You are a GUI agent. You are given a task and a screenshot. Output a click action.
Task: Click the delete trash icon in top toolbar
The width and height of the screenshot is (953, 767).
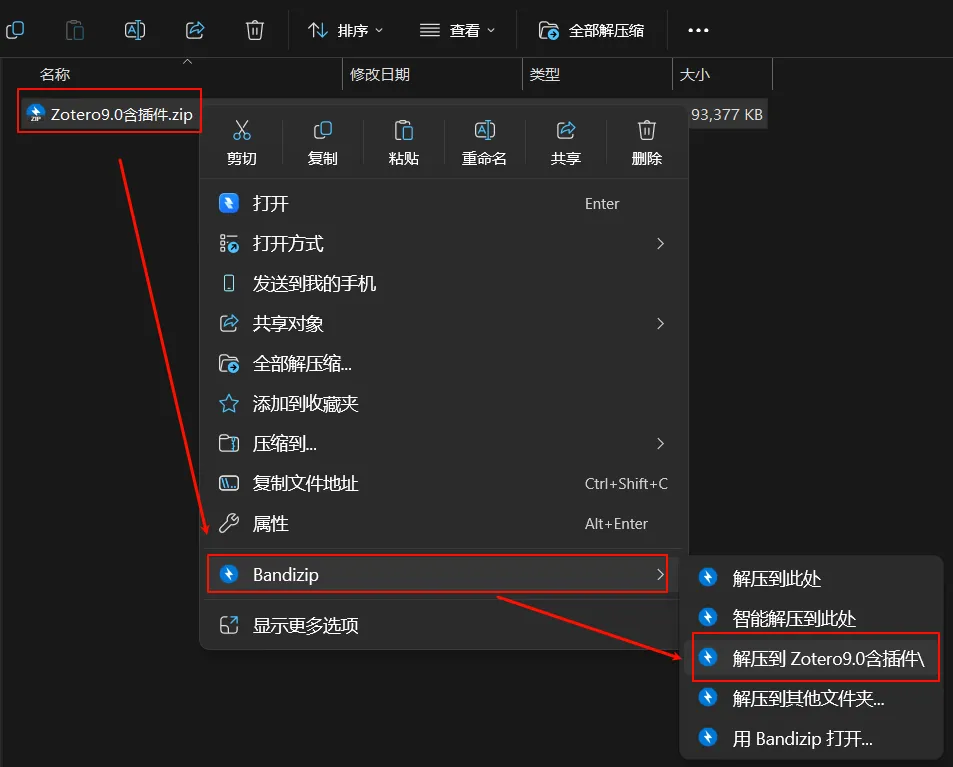click(255, 30)
